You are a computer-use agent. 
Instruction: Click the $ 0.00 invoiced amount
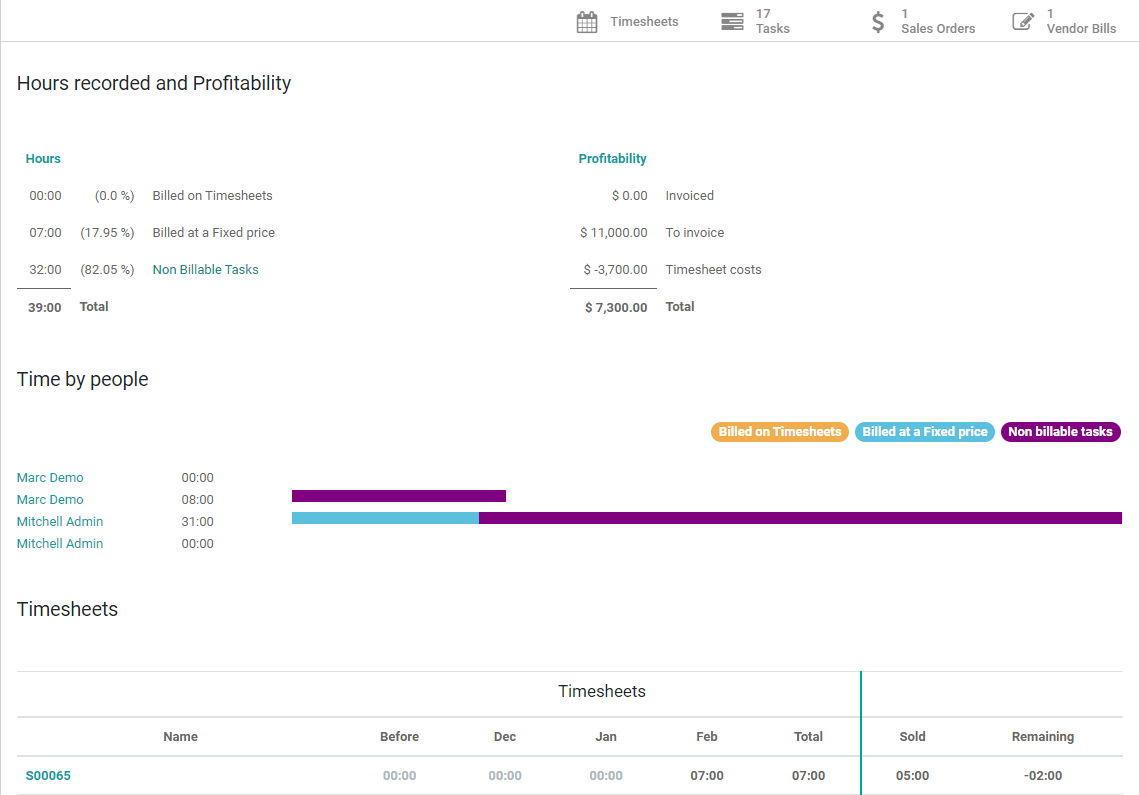(629, 195)
